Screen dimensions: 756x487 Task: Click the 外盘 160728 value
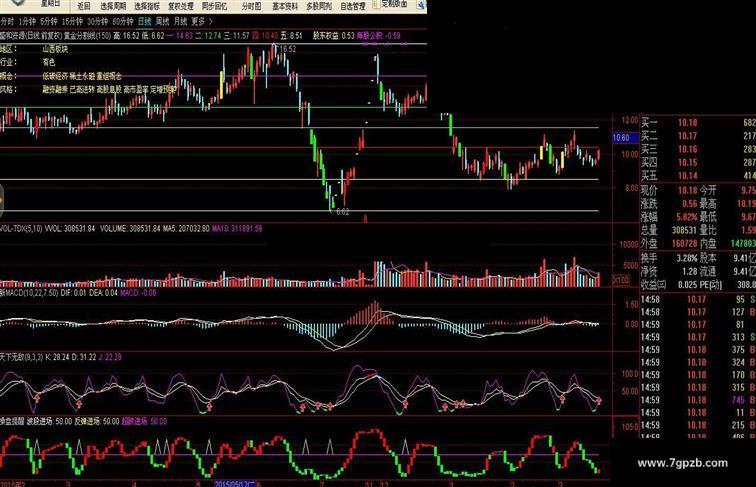[685, 244]
